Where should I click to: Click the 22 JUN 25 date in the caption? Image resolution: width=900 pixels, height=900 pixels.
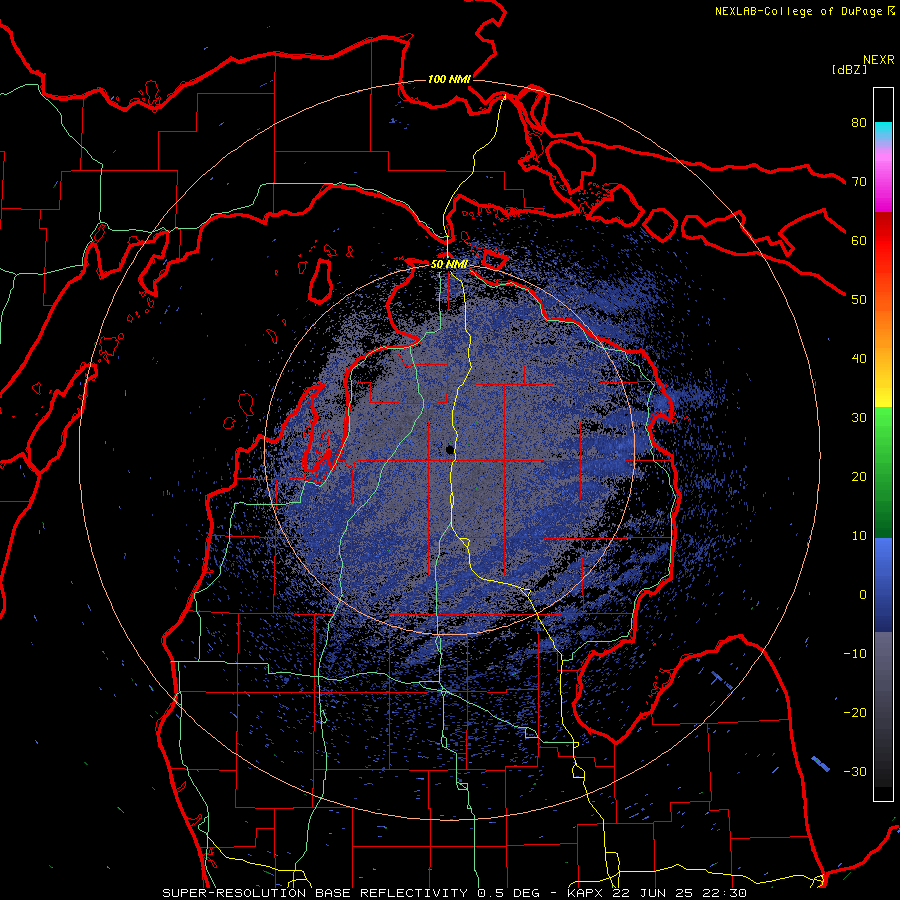point(653,893)
